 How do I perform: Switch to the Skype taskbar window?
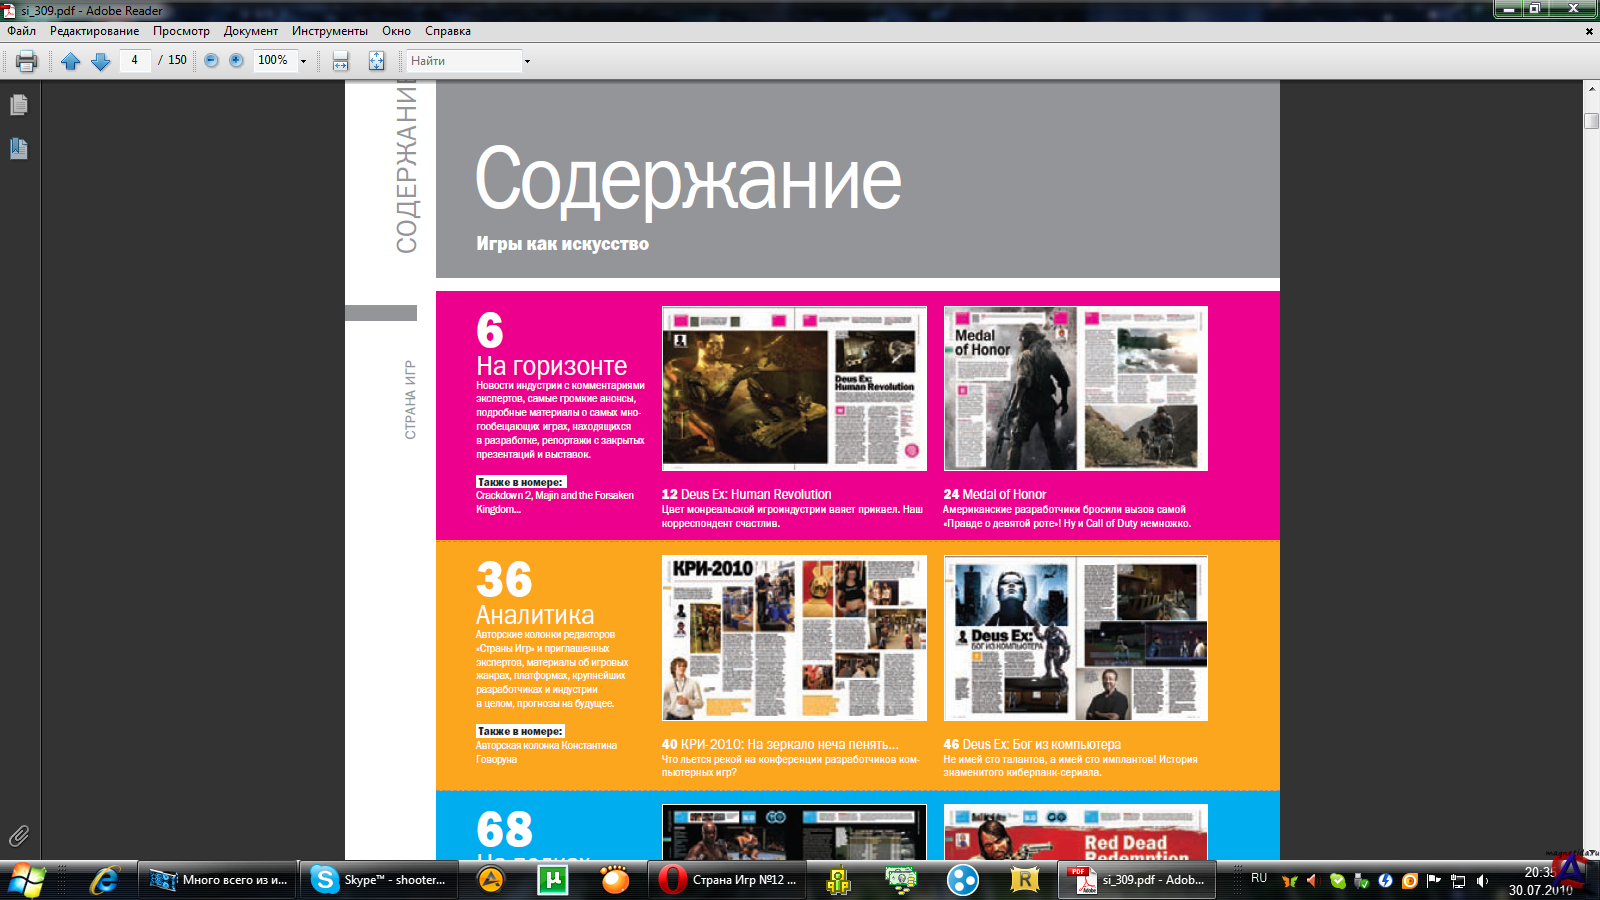(x=378, y=880)
